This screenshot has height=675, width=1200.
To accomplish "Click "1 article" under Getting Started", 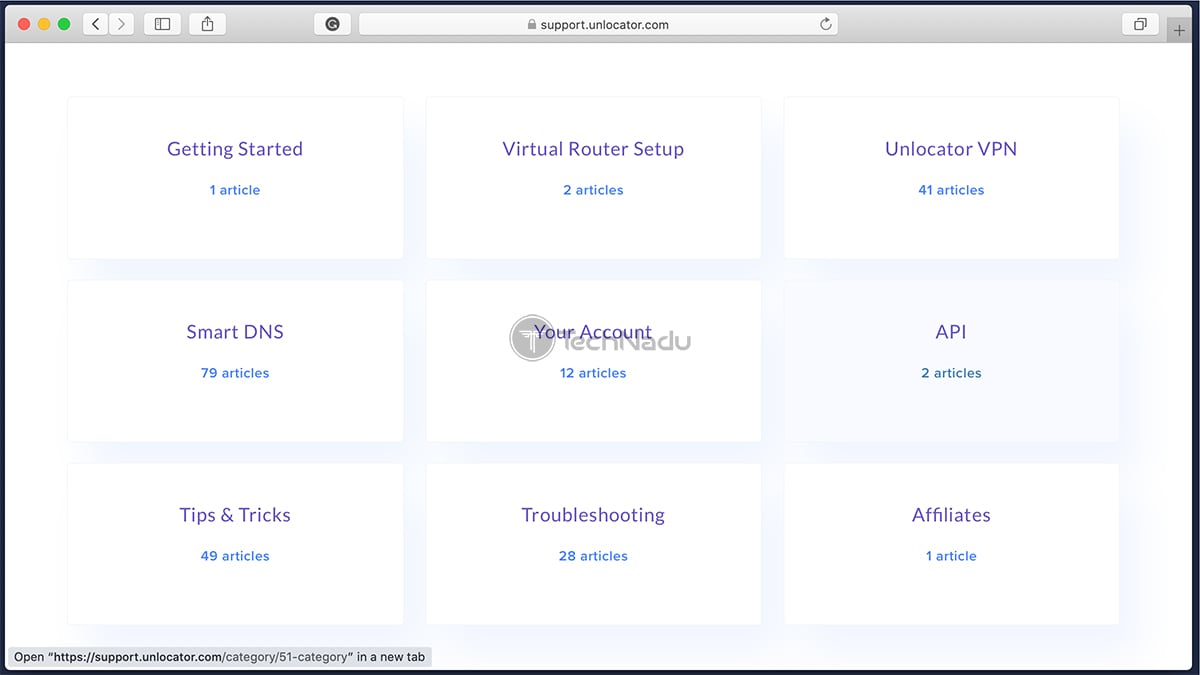I will click(x=235, y=190).
